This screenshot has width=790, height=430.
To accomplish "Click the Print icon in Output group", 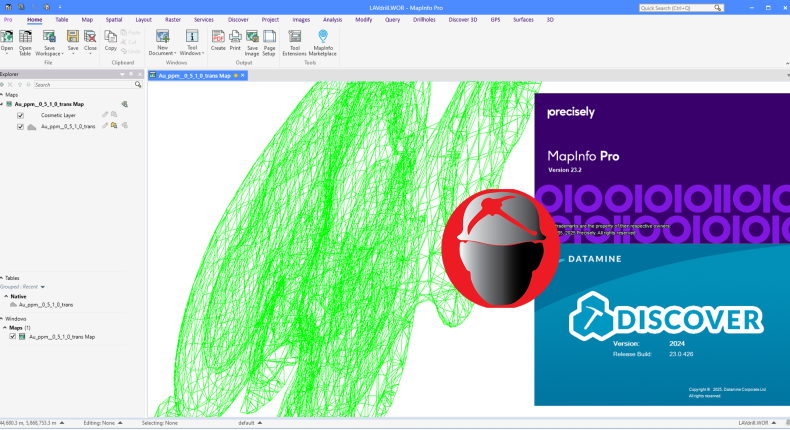I will [x=235, y=37].
